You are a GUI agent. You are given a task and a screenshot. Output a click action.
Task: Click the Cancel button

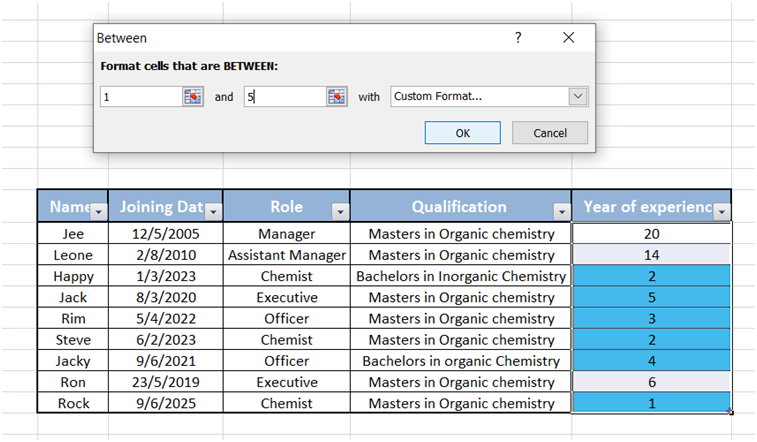[x=550, y=133]
